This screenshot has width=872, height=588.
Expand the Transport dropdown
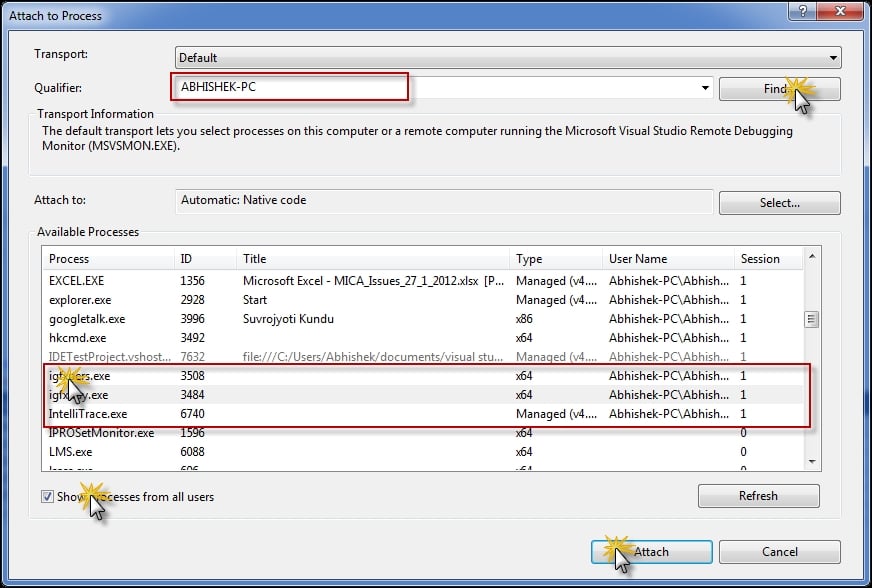click(x=832, y=58)
